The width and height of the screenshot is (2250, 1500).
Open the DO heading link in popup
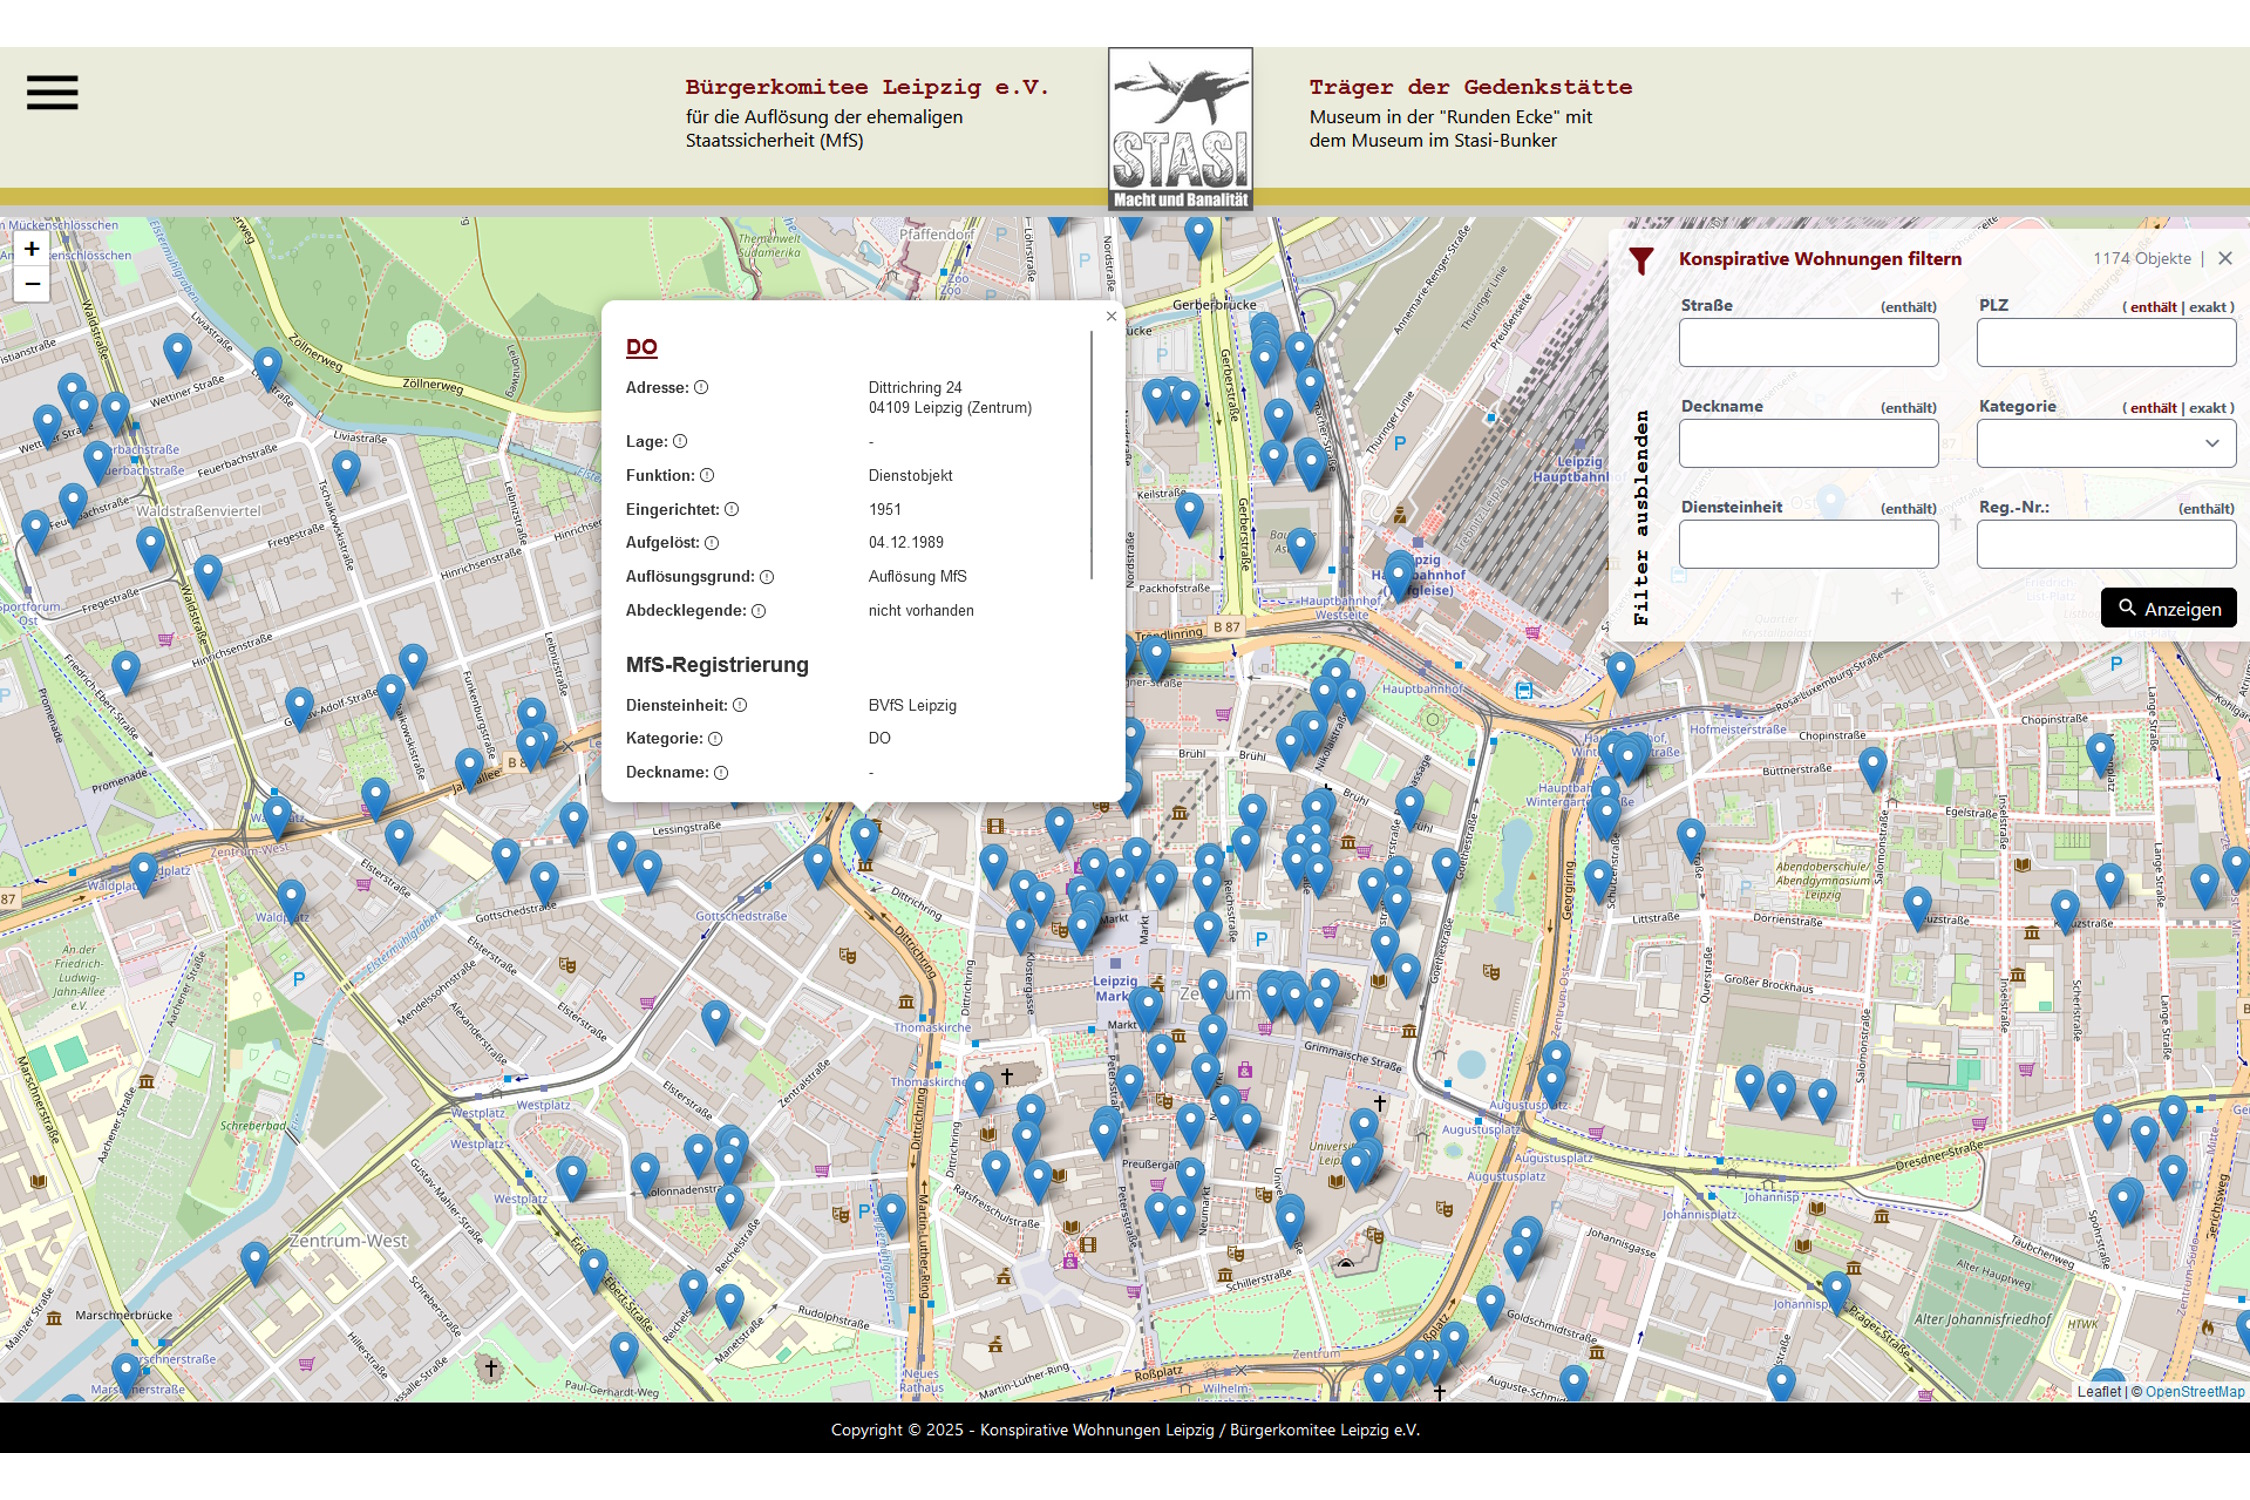click(x=641, y=347)
